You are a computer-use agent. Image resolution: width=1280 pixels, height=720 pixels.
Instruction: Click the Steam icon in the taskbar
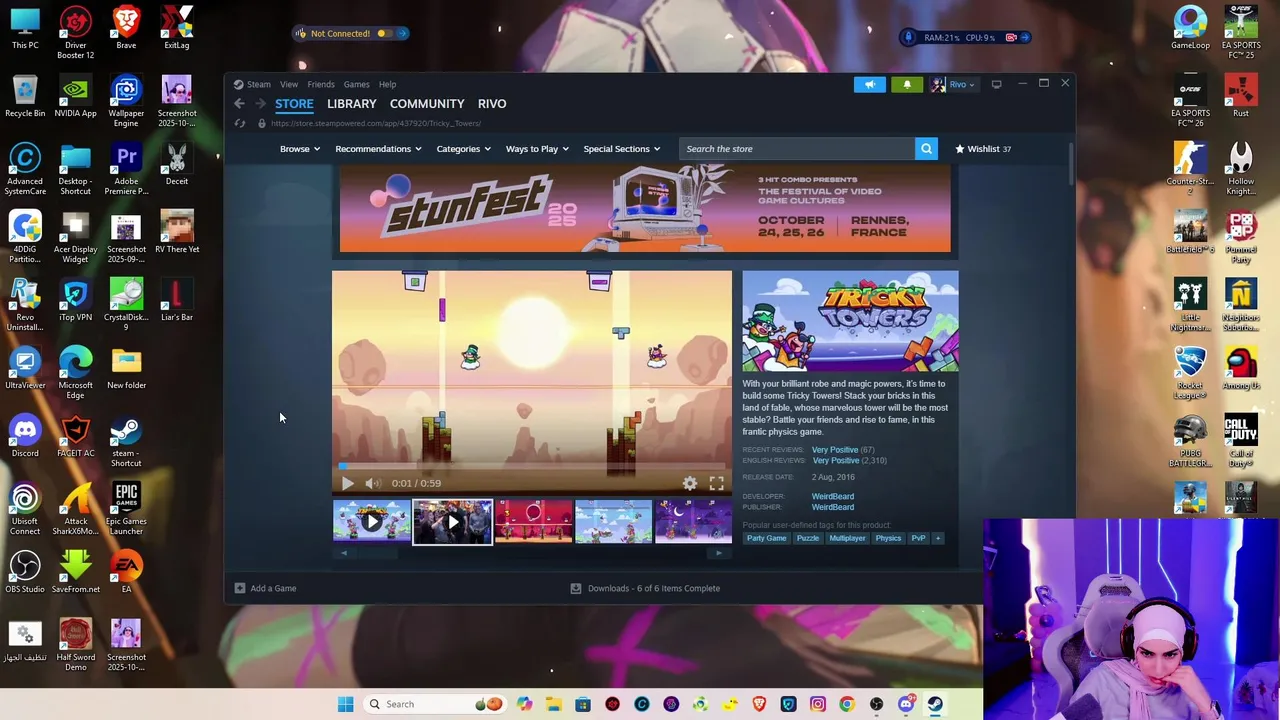[935, 704]
